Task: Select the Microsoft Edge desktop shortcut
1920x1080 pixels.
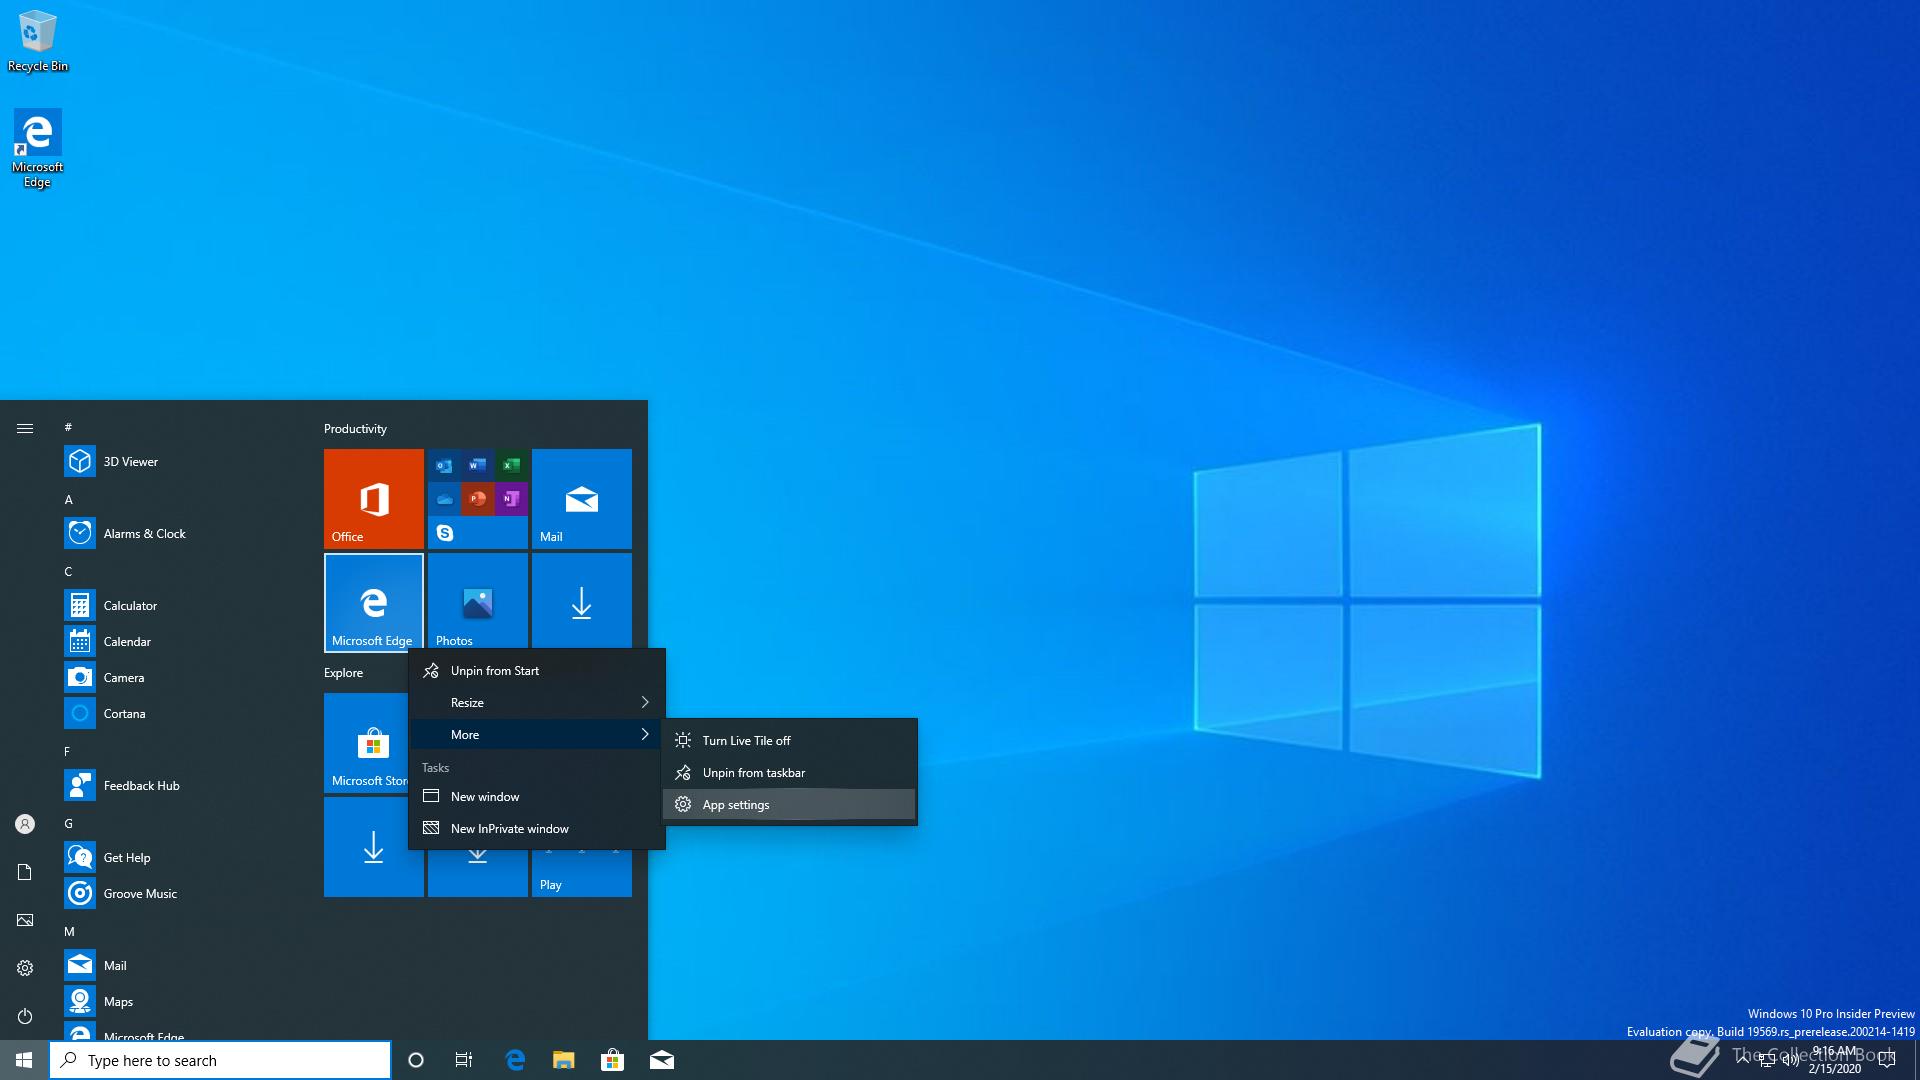Action: (x=37, y=148)
